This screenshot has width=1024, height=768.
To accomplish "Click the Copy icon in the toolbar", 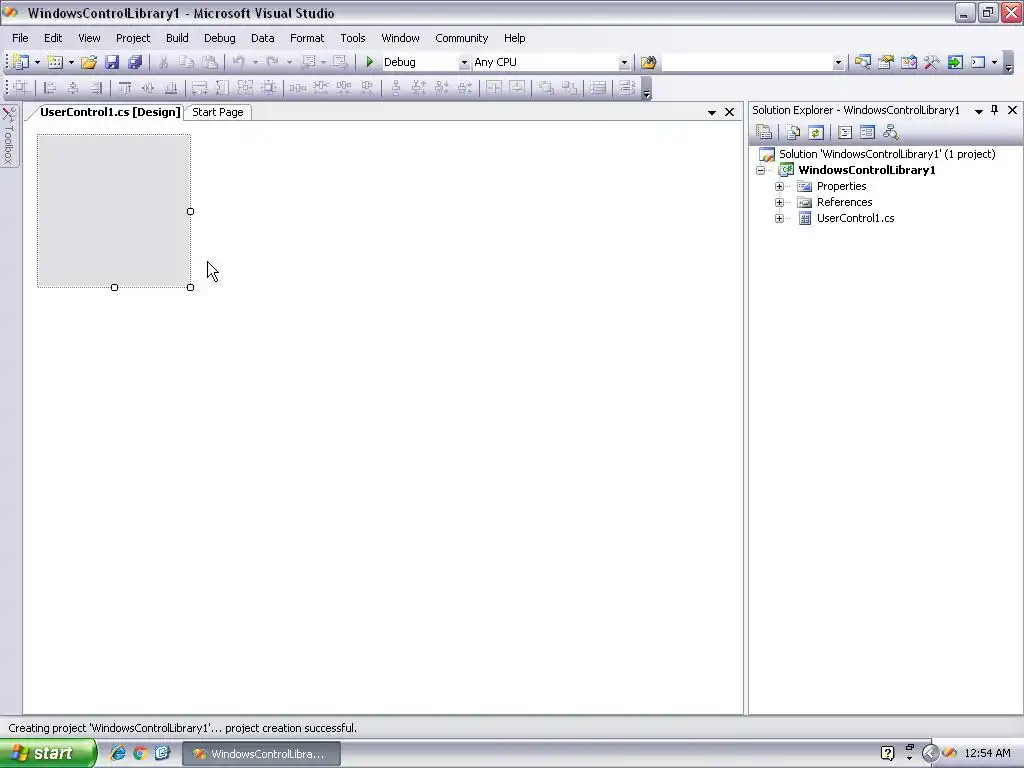I will click(x=187, y=62).
